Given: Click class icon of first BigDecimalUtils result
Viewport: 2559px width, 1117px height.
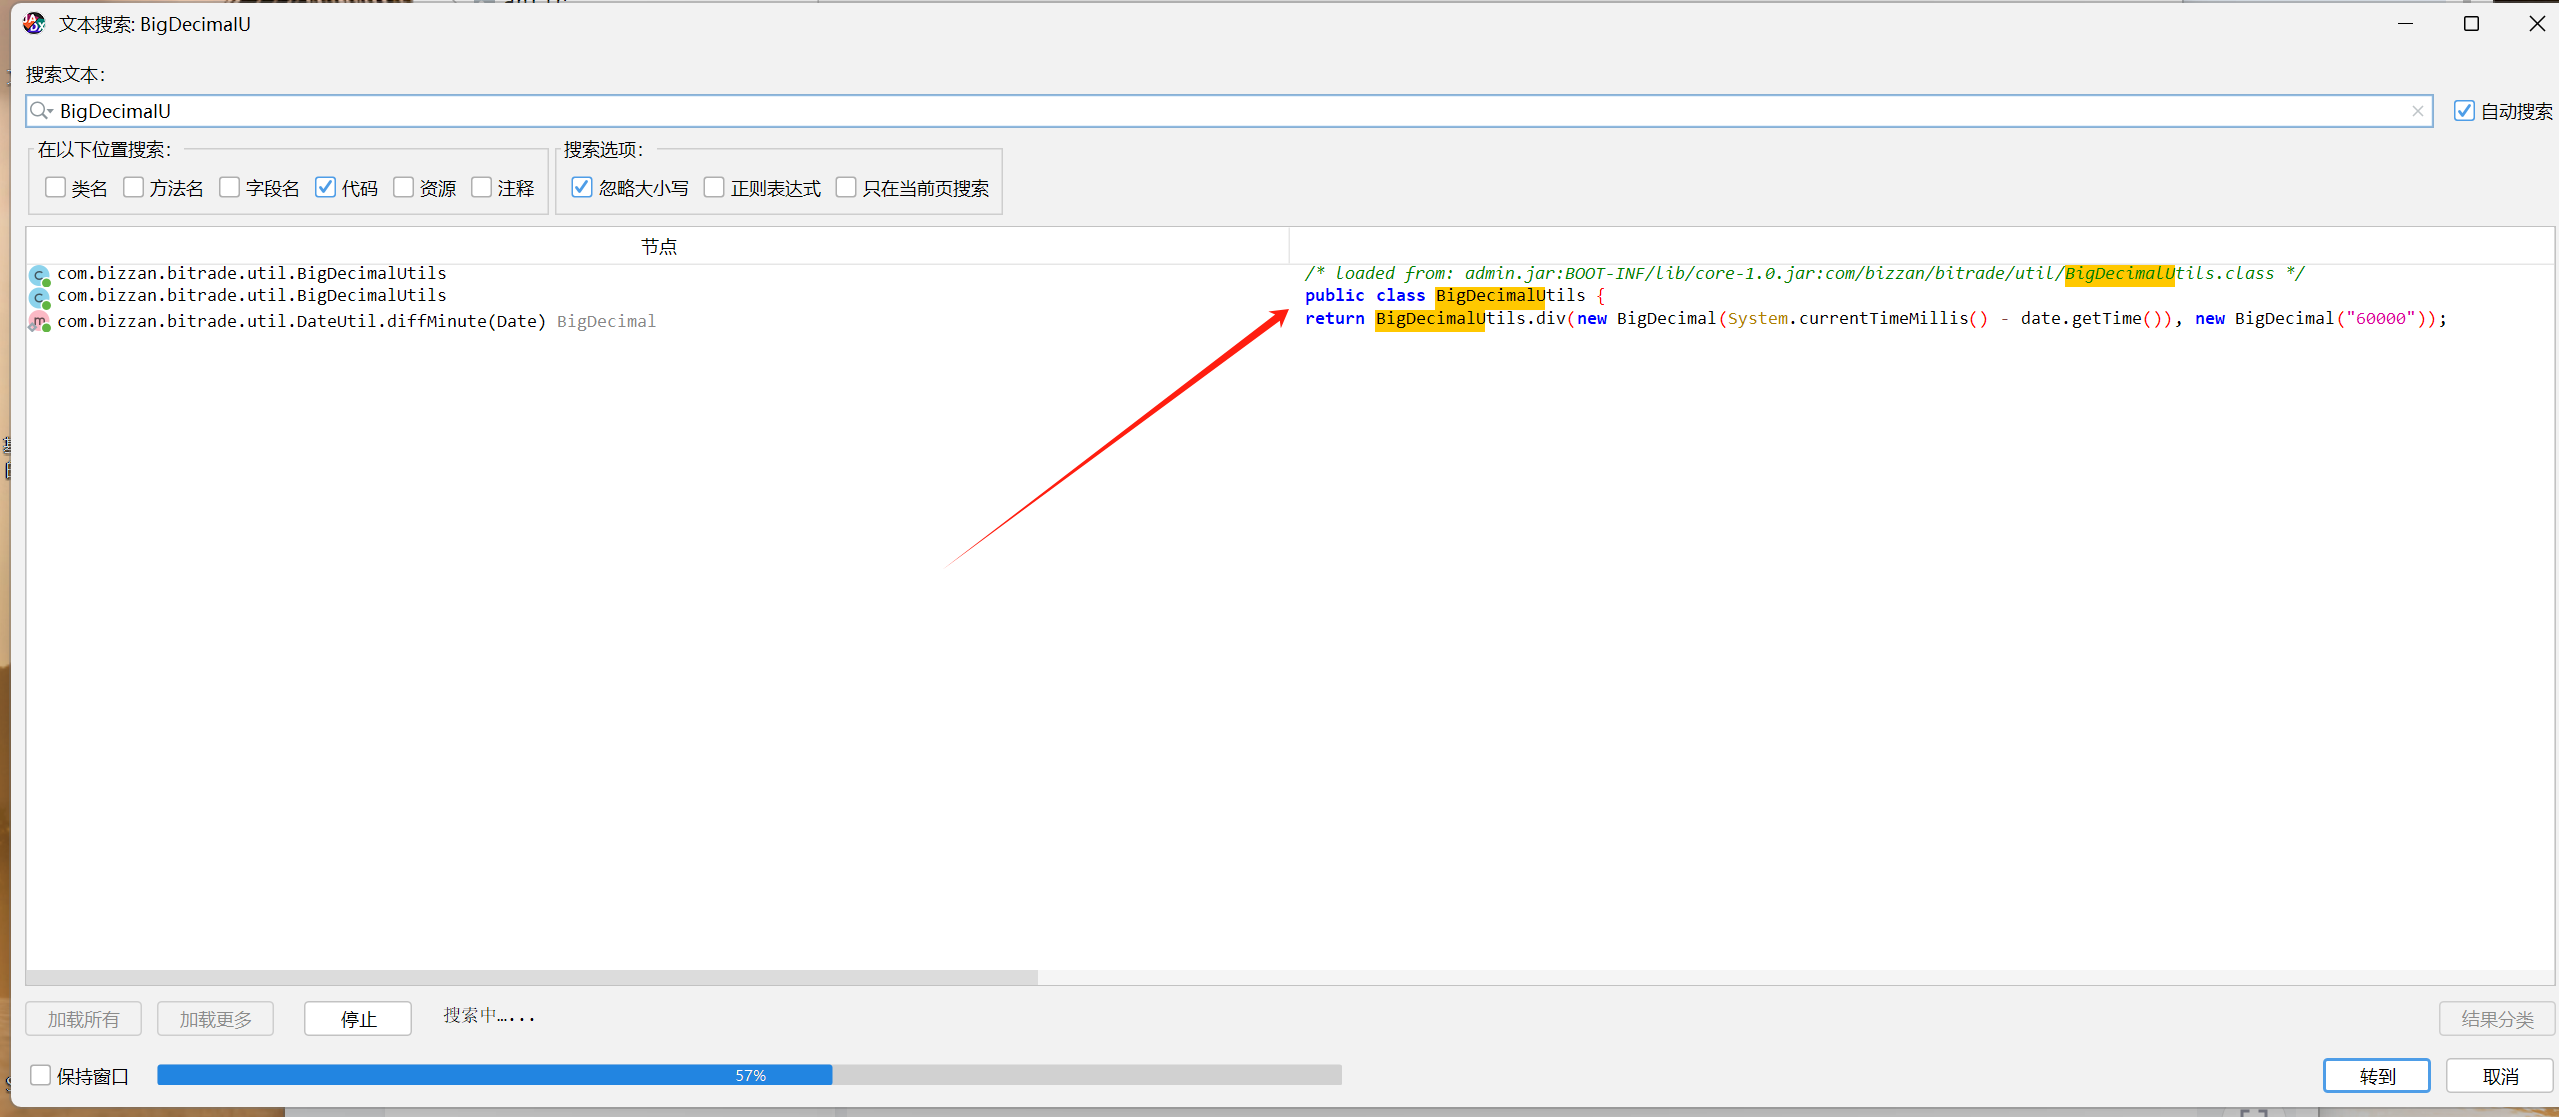Looking at the screenshot, I should 39,275.
